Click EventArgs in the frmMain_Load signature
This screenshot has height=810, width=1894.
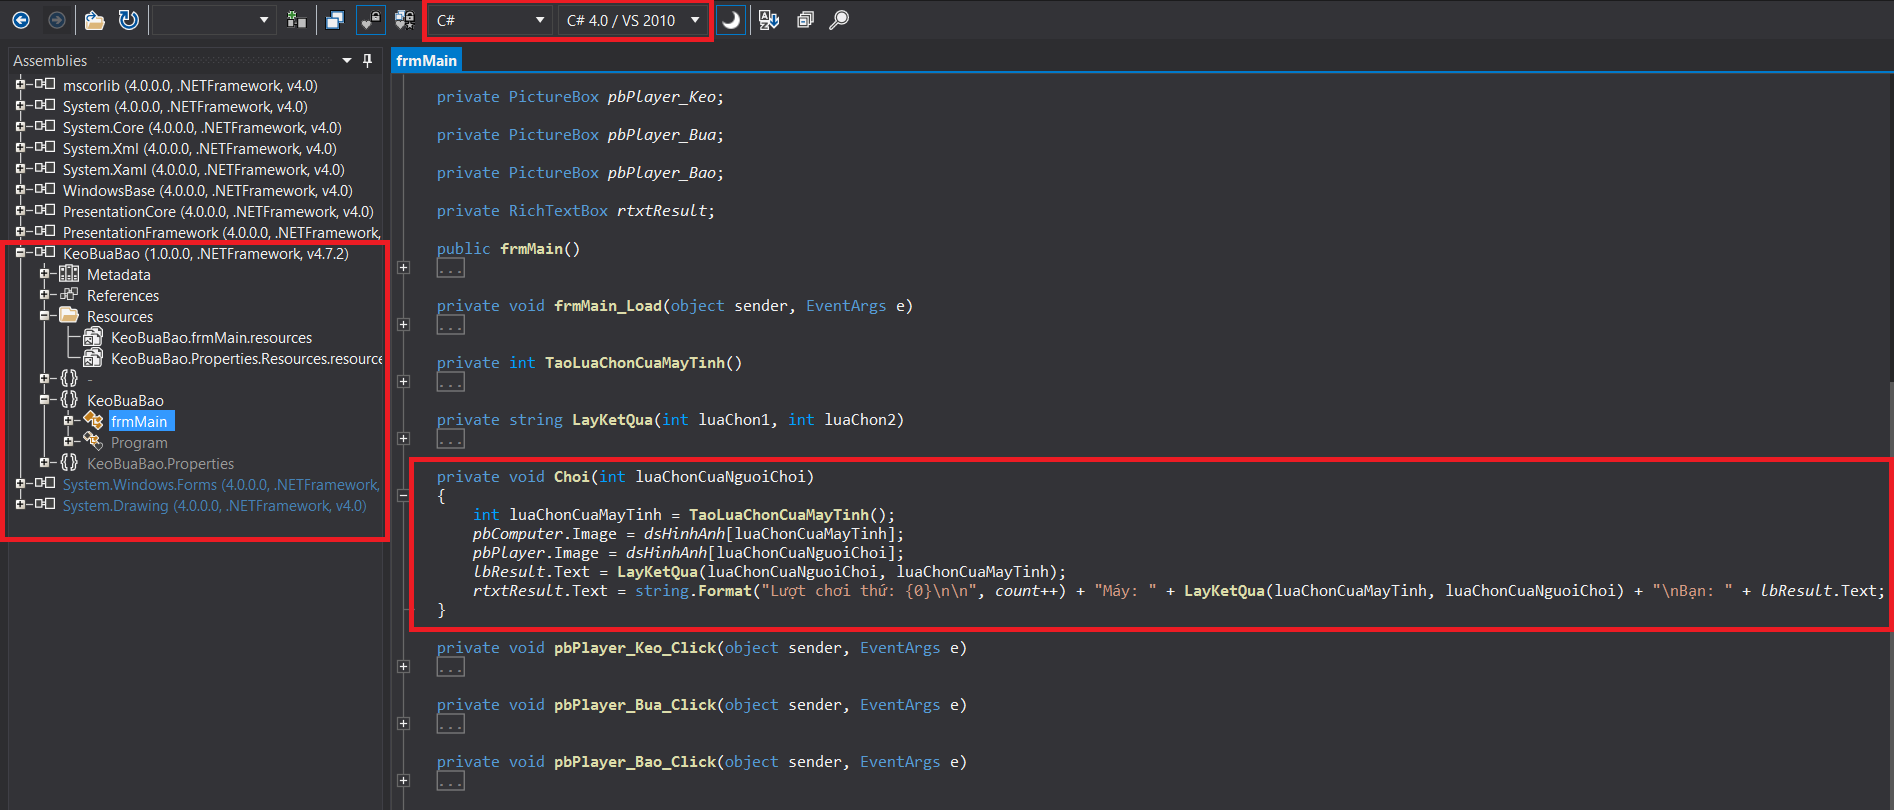(x=846, y=306)
